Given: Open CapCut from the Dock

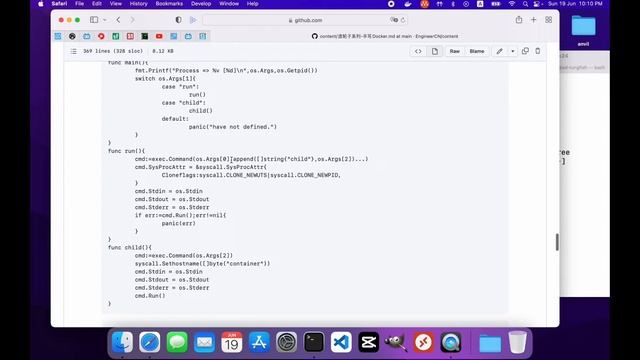Looking at the screenshot, I should (x=369, y=342).
